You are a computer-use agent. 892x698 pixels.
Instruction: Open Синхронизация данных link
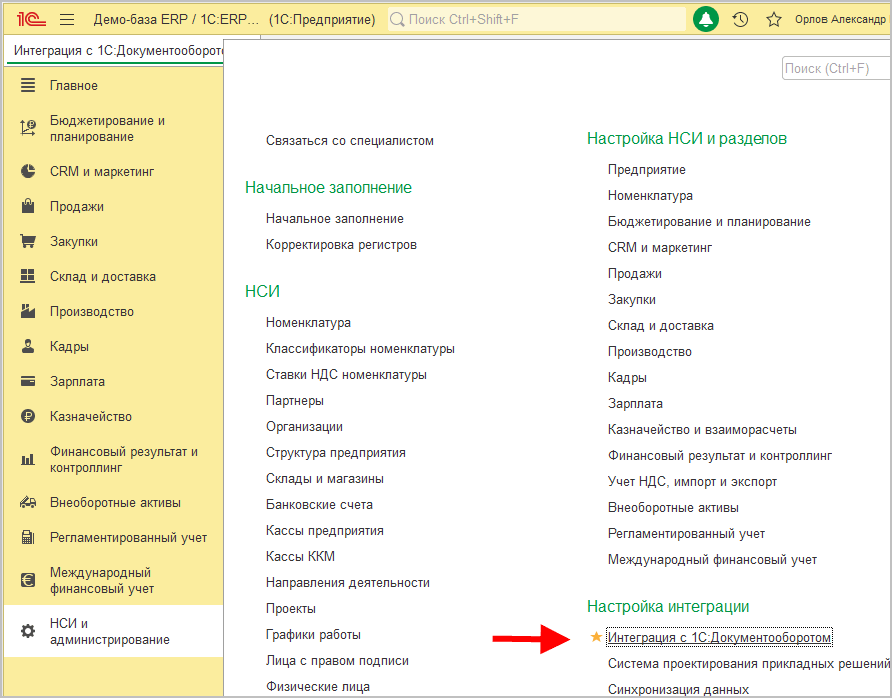coord(678,689)
